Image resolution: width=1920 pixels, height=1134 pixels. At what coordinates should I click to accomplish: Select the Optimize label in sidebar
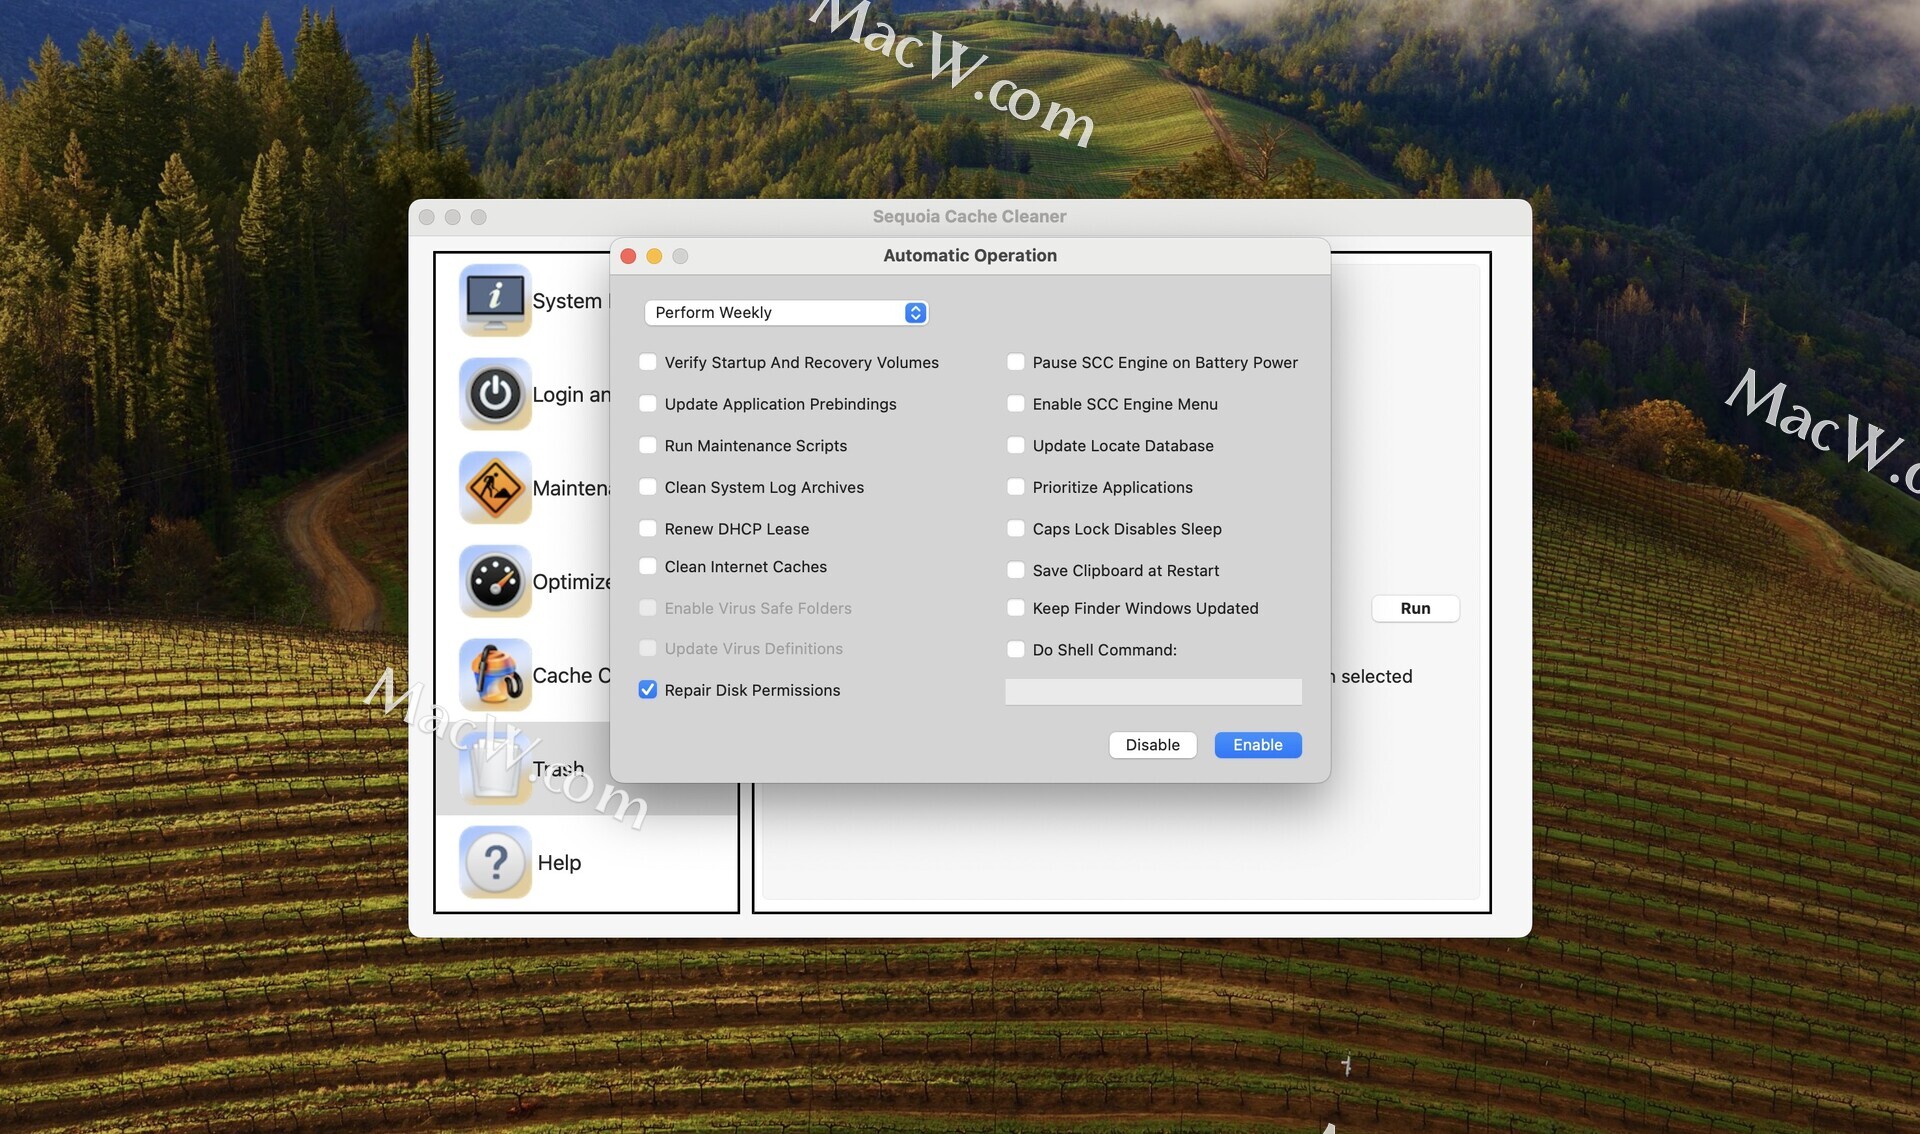point(571,582)
